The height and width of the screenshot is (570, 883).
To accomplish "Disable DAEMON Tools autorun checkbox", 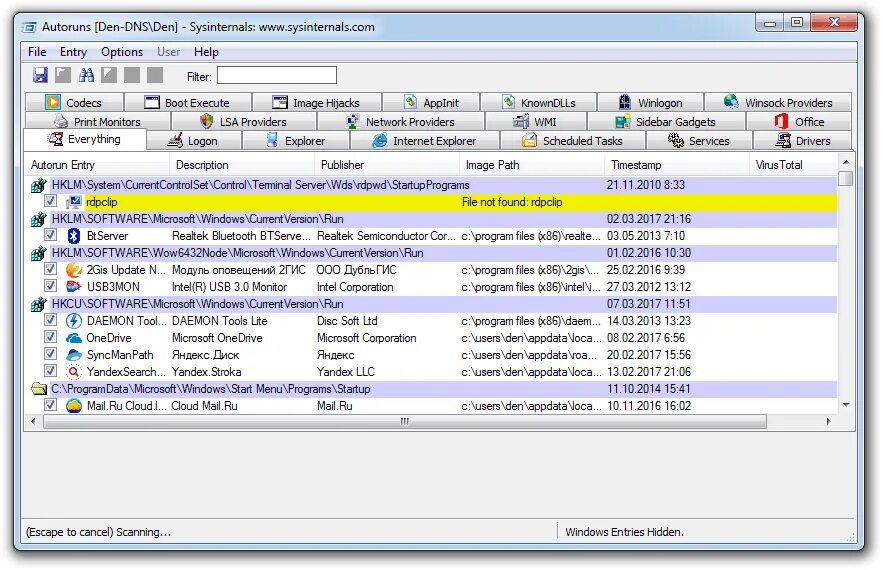I will click(x=50, y=320).
